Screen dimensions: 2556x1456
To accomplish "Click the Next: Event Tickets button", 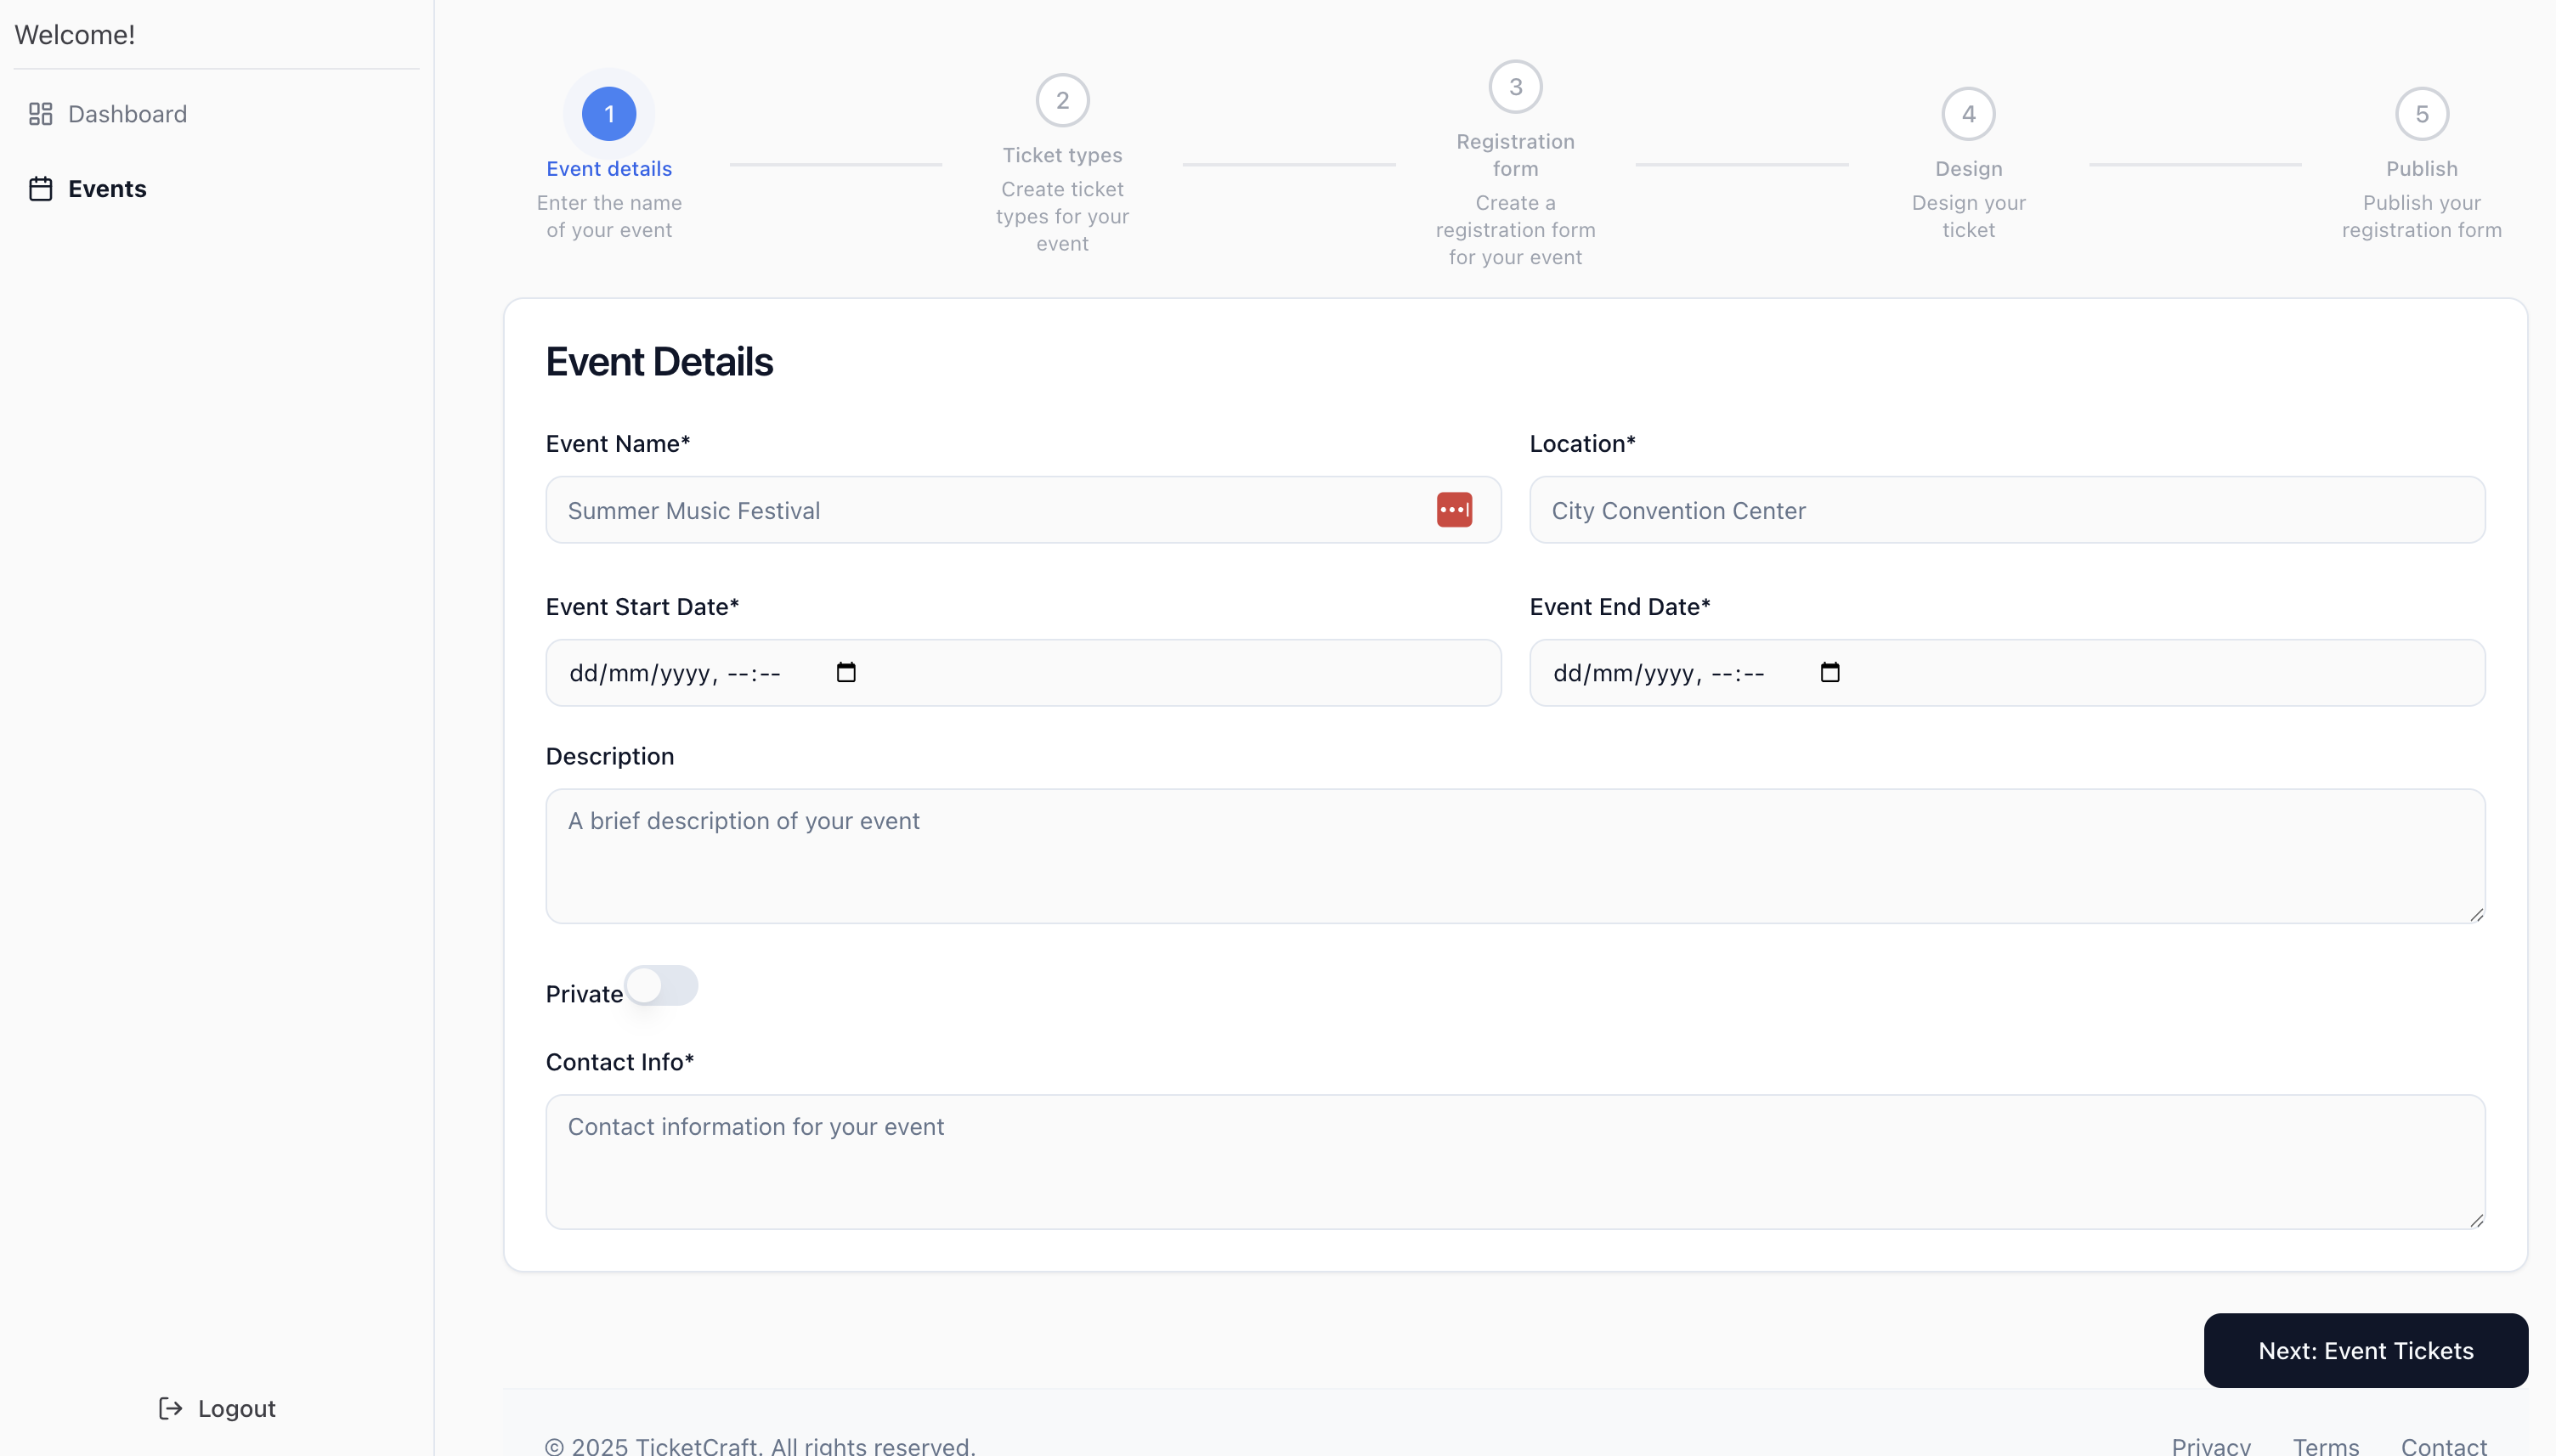I will pos(2365,1350).
